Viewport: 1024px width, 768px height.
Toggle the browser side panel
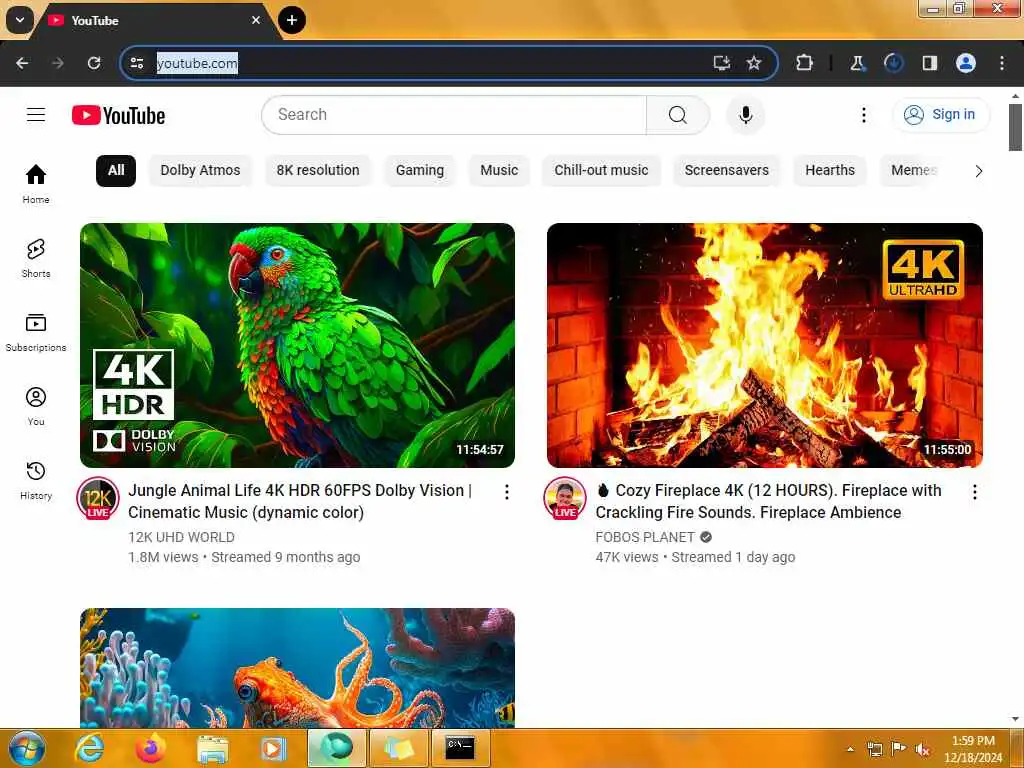[929, 63]
